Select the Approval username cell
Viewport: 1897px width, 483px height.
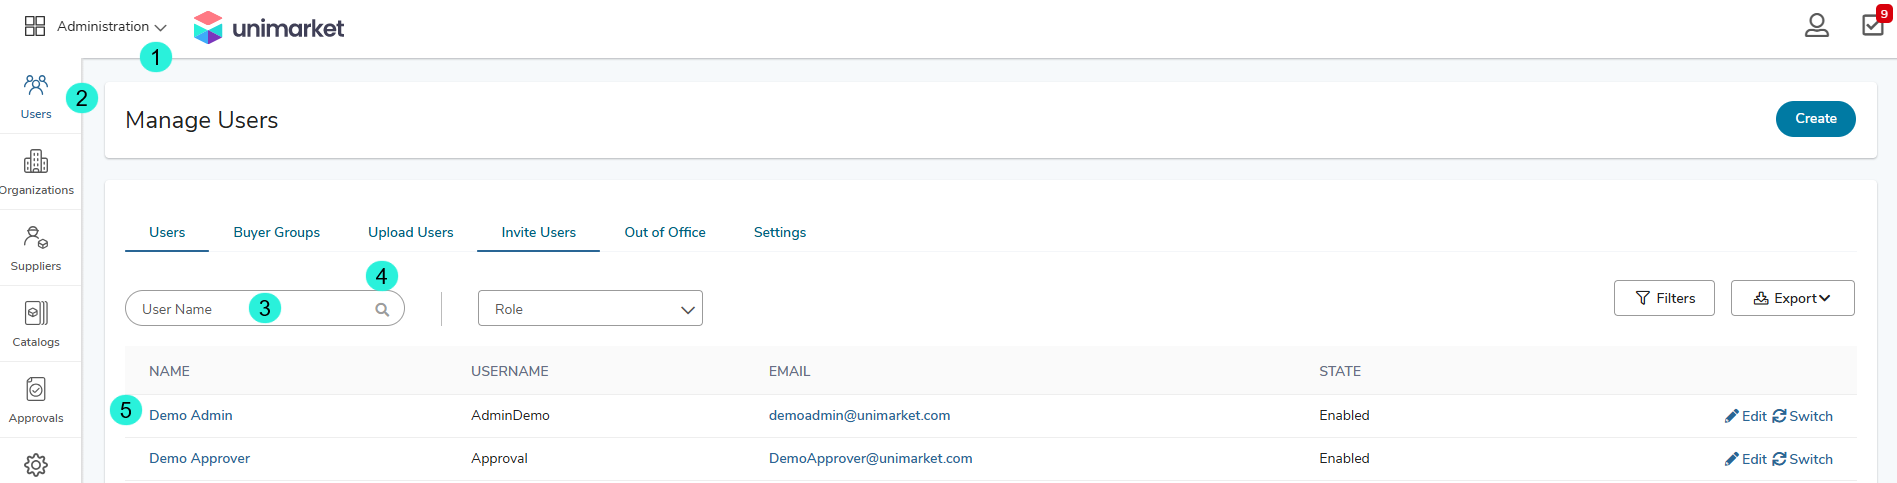(x=499, y=458)
